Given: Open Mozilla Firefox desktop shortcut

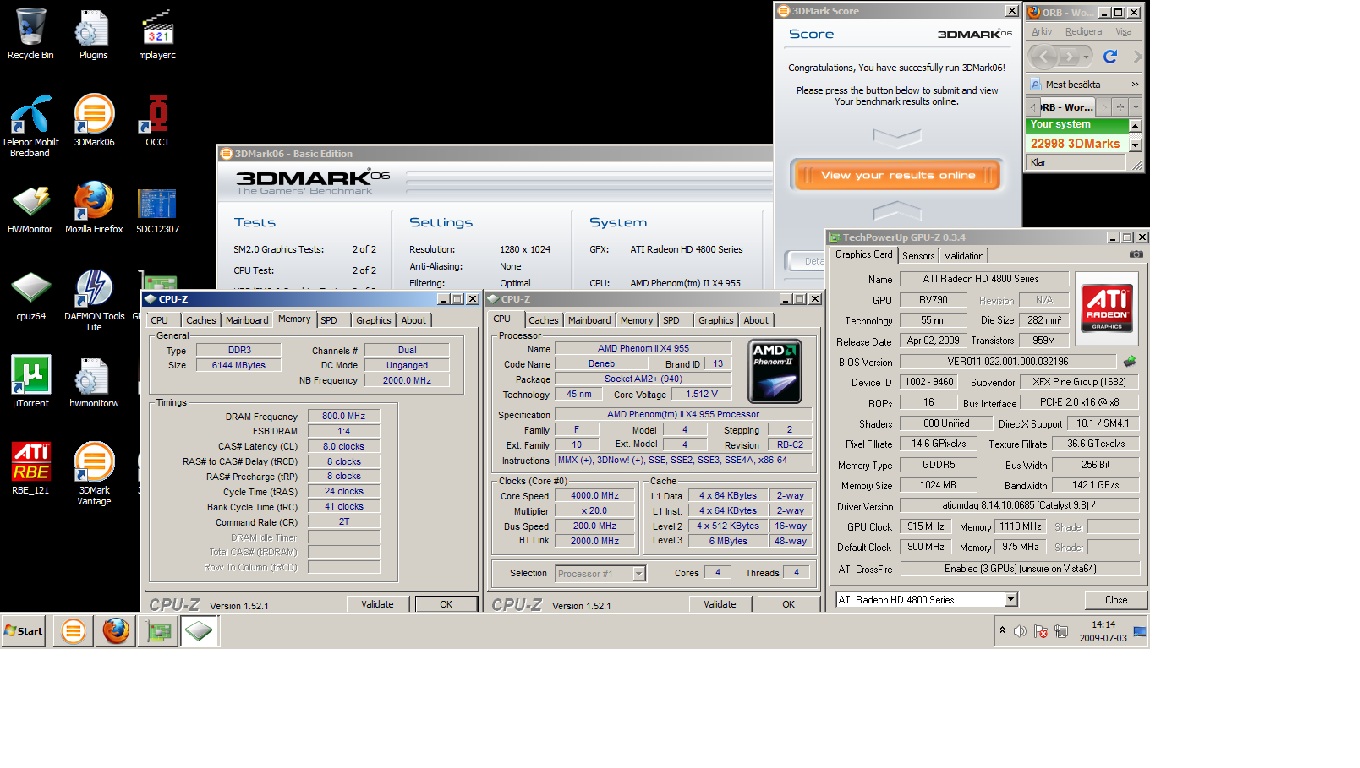Looking at the screenshot, I should tap(93, 208).
